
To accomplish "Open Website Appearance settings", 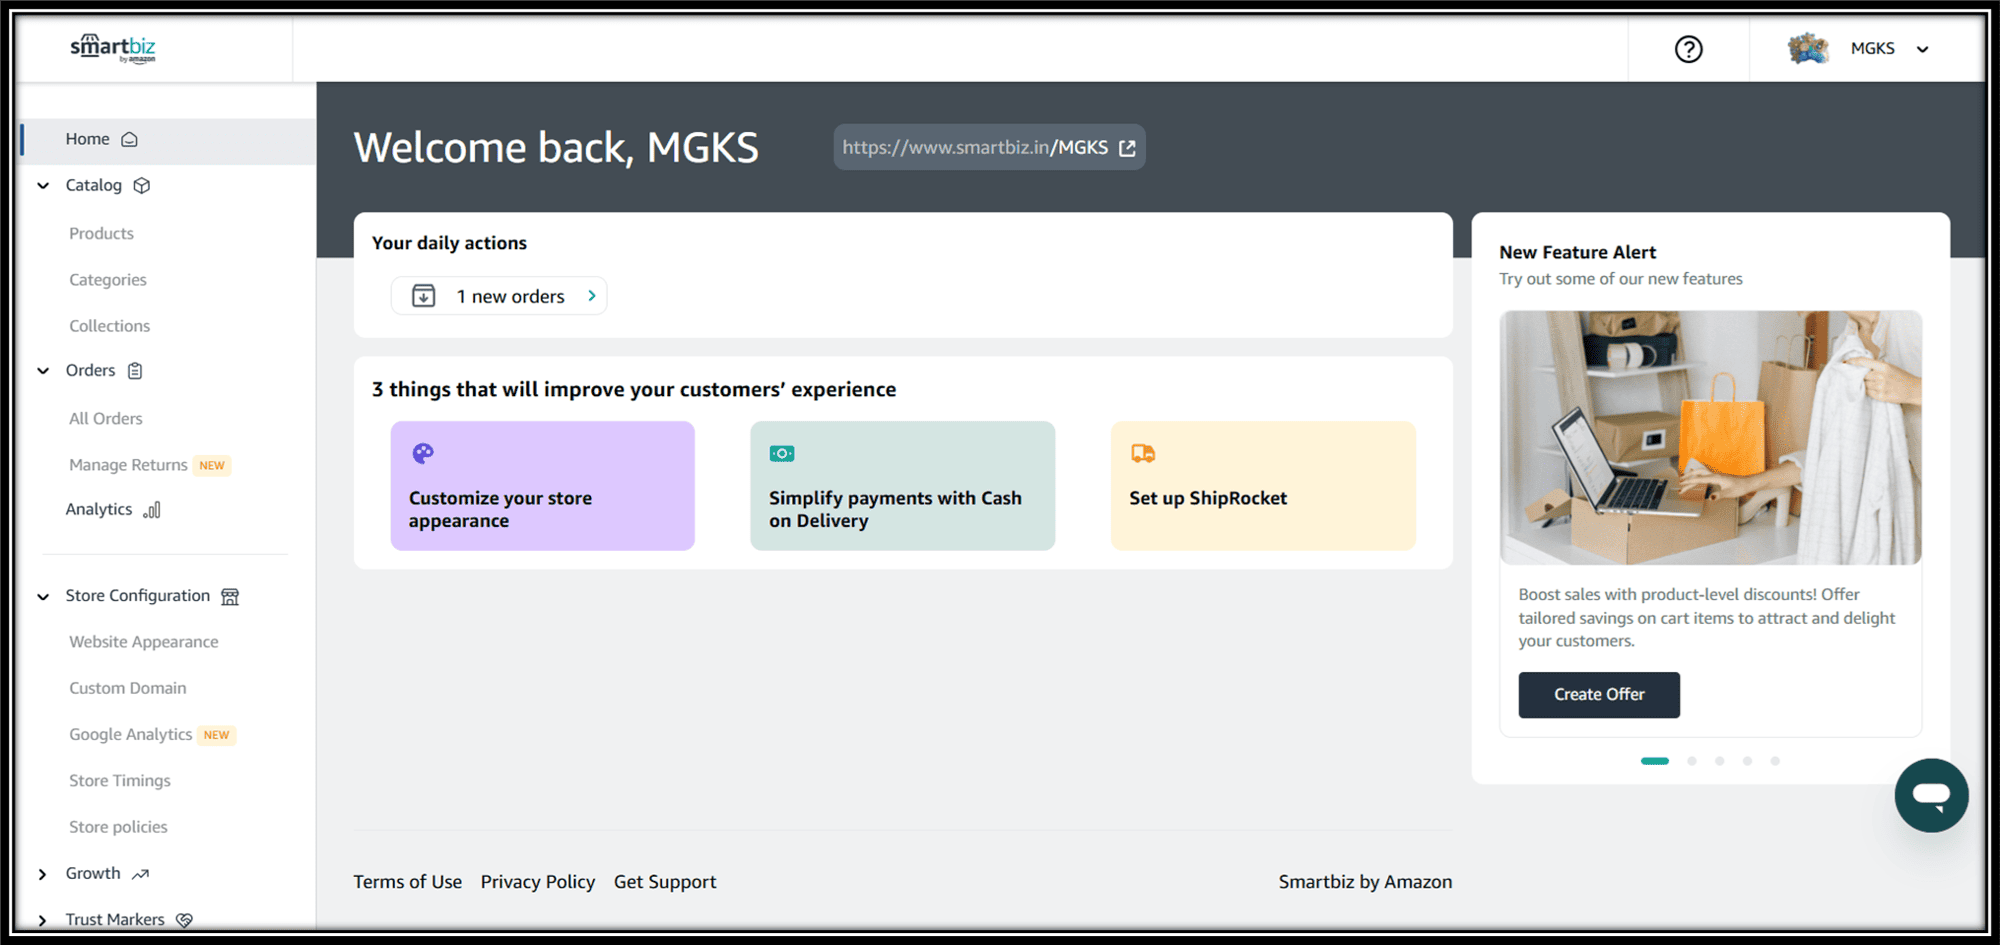I will [x=144, y=642].
